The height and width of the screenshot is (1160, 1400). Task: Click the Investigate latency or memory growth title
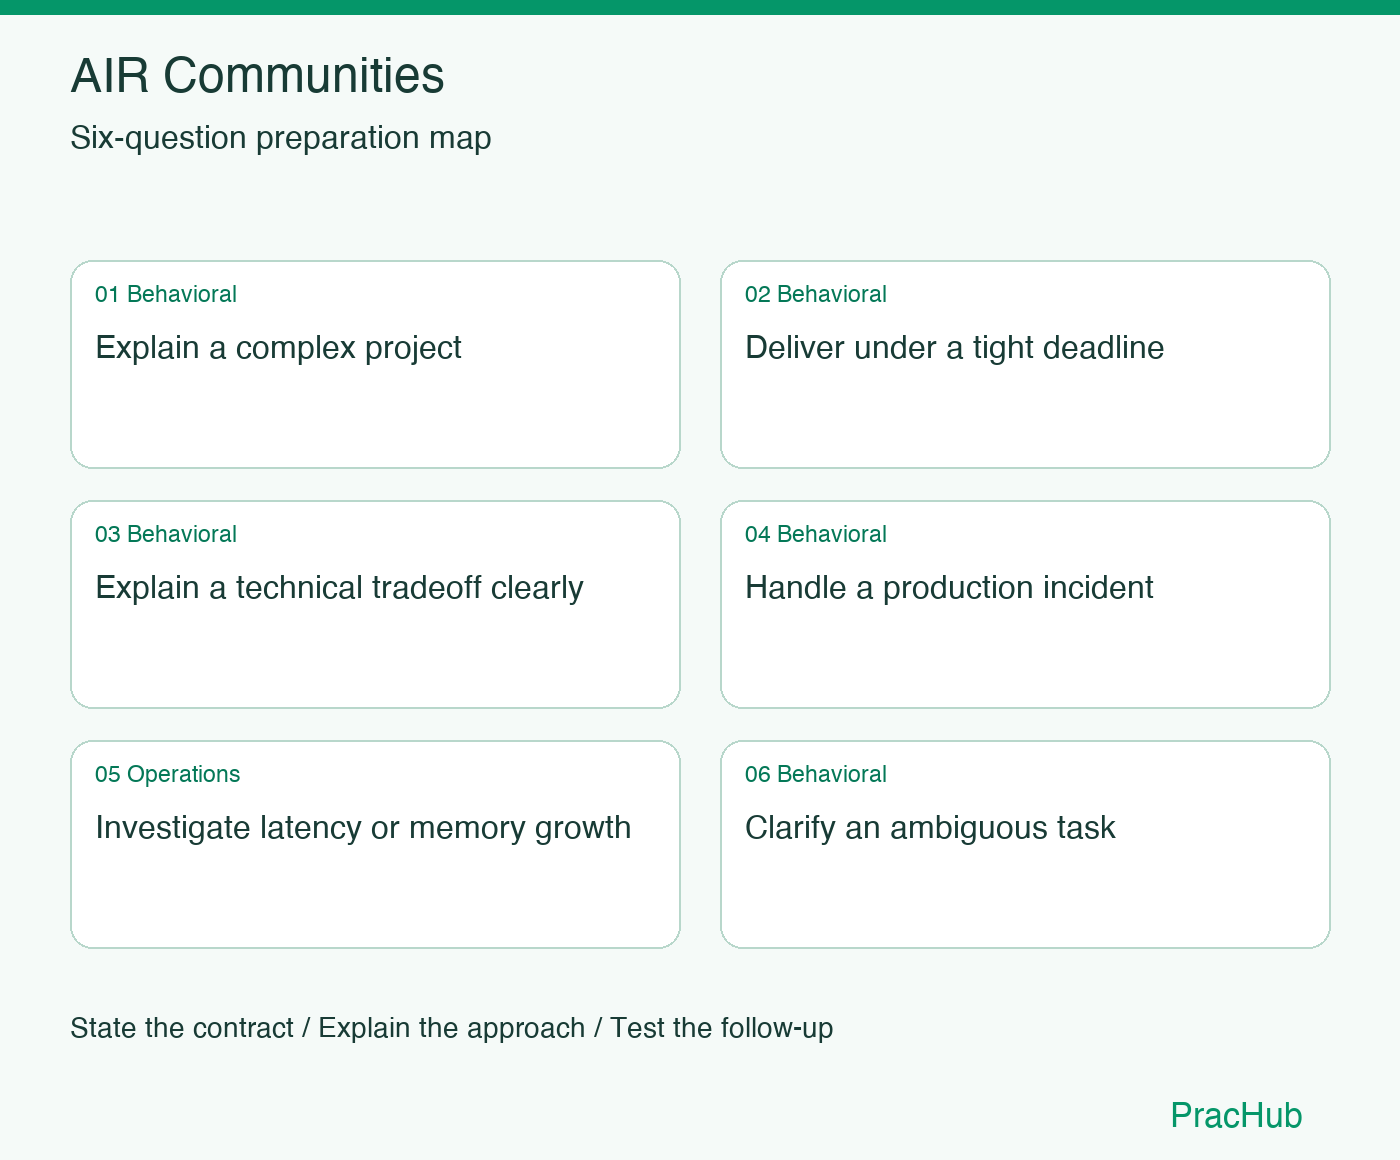click(363, 828)
